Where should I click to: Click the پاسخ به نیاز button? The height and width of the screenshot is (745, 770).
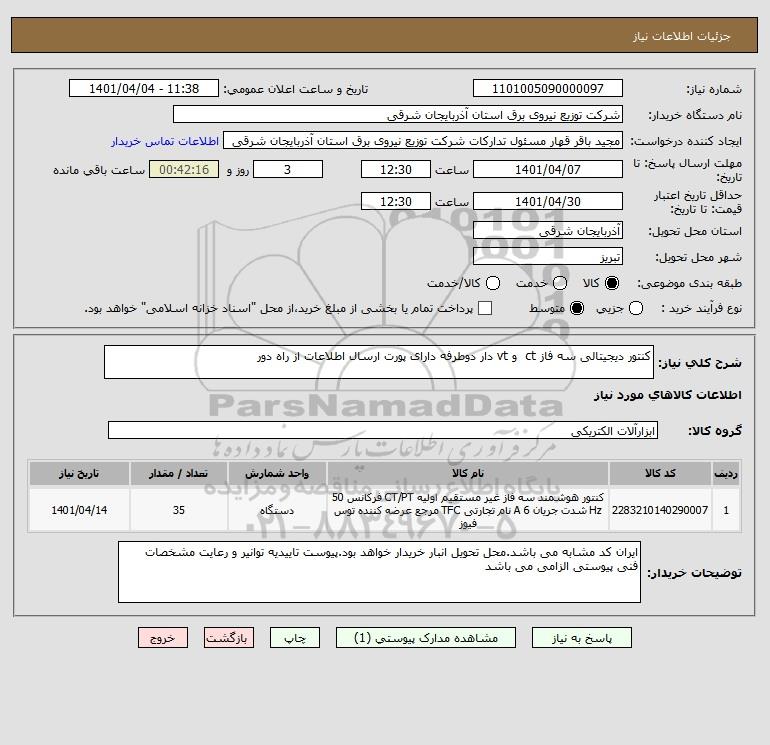click(581, 638)
